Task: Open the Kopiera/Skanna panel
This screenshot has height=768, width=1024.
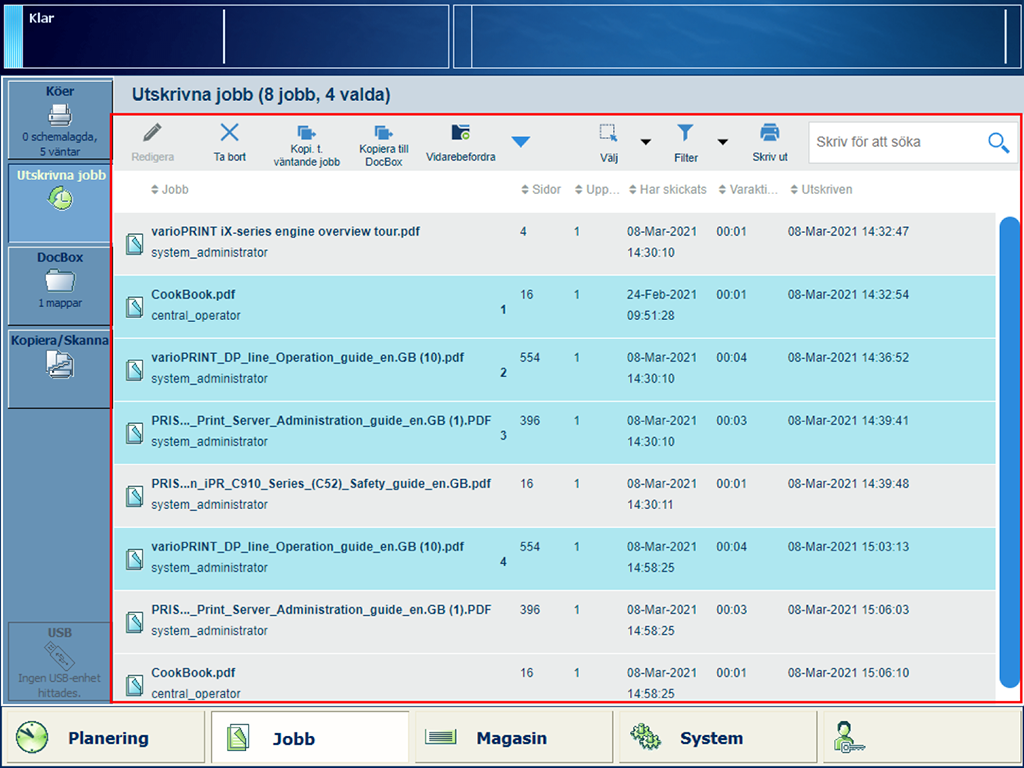Action: [x=59, y=358]
